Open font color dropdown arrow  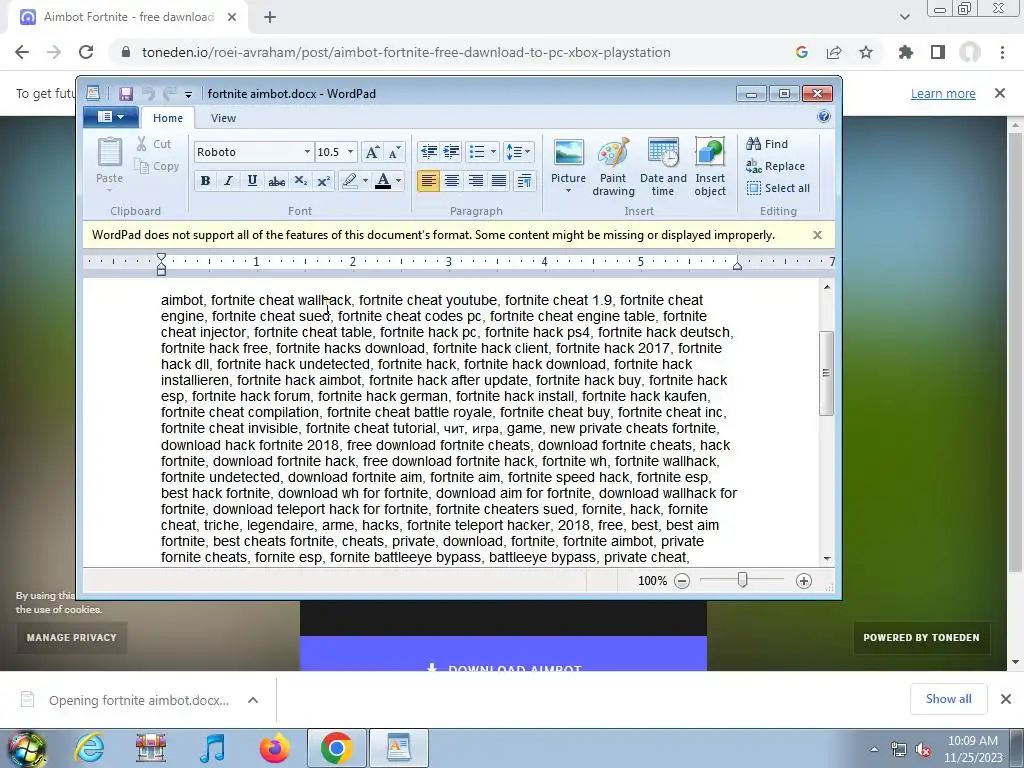[x=398, y=181]
